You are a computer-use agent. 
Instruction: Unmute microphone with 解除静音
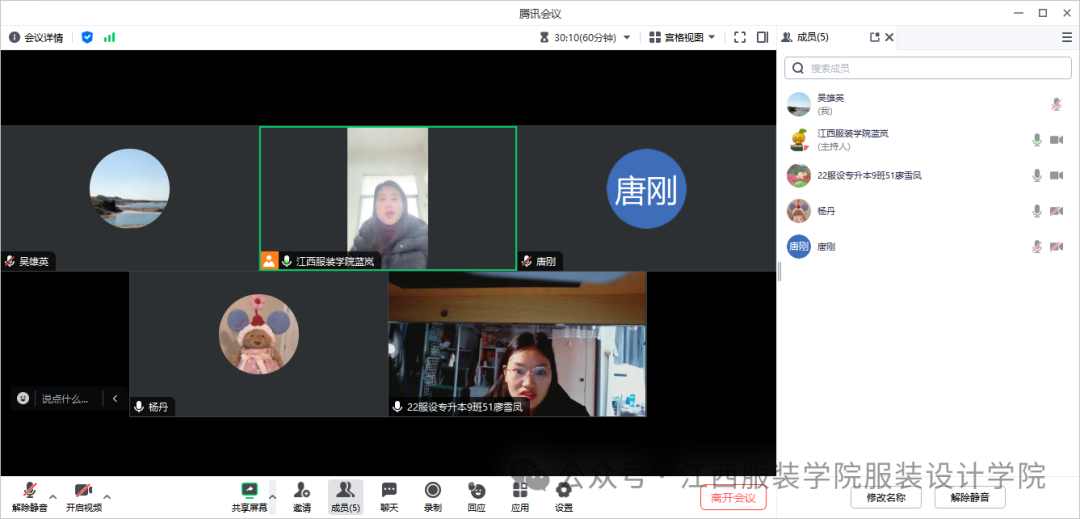30,495
